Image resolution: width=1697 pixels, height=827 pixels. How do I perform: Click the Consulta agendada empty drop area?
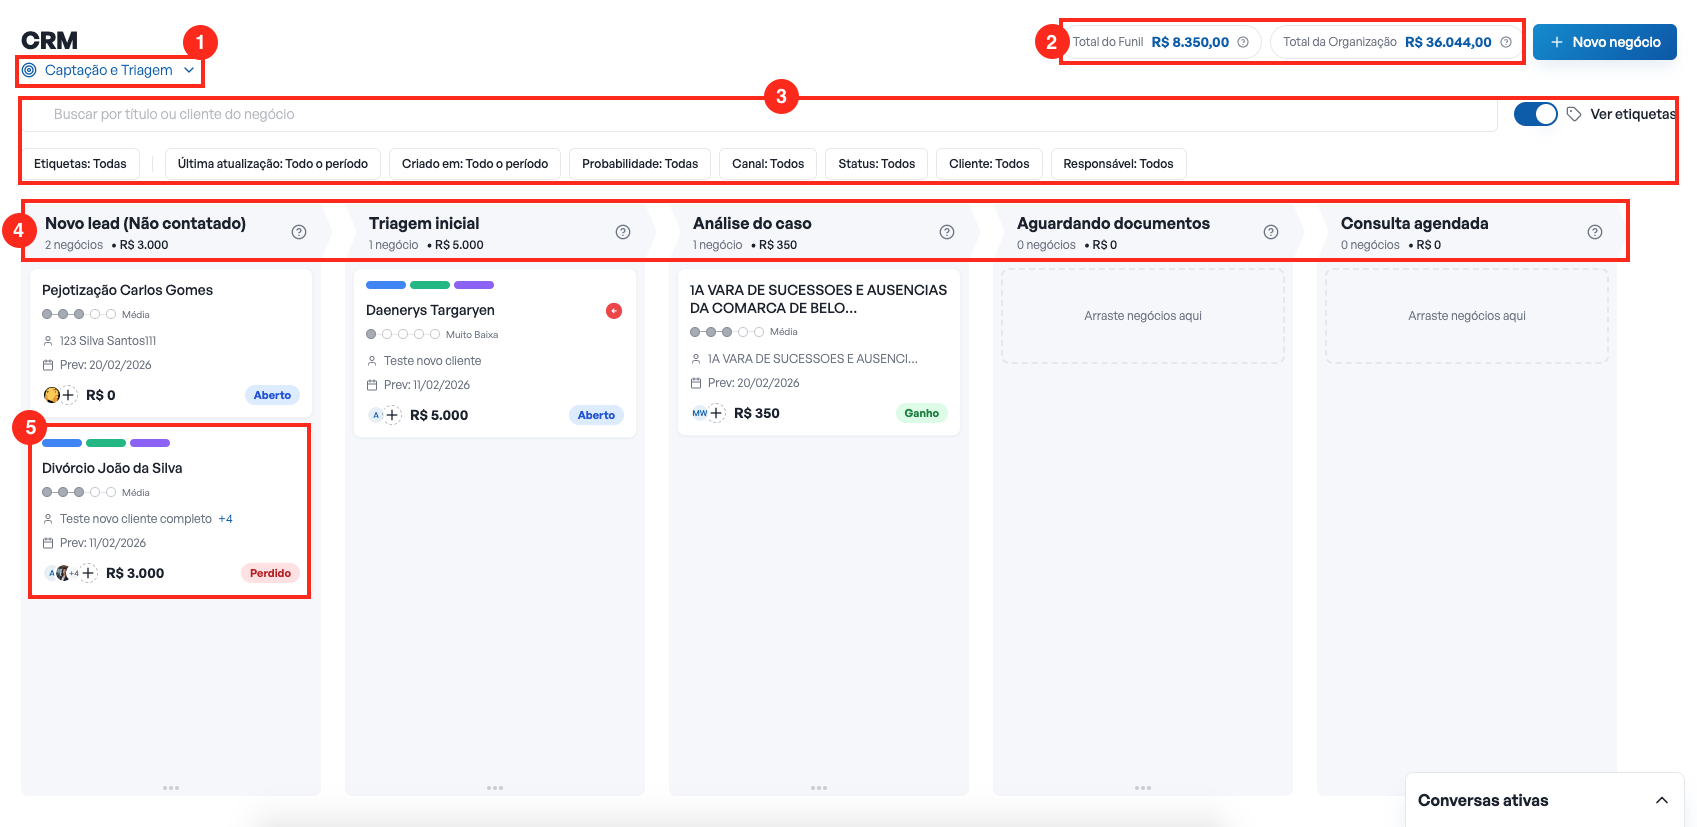(1467, 316)
